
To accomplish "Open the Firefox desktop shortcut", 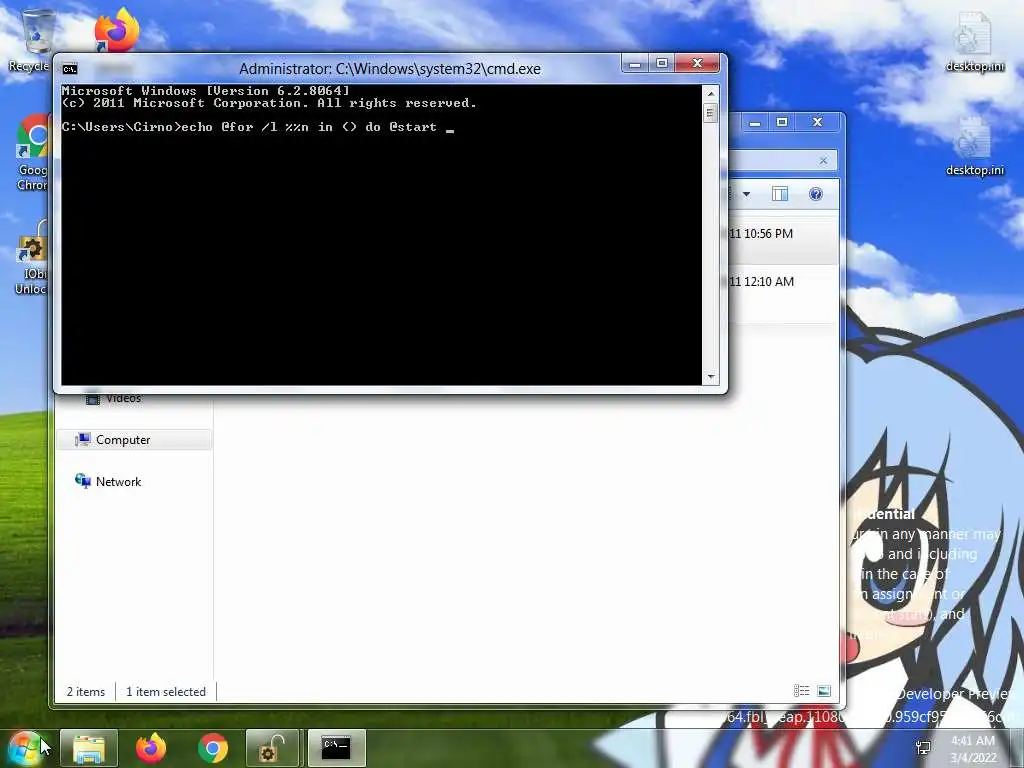I will [116, 30].
